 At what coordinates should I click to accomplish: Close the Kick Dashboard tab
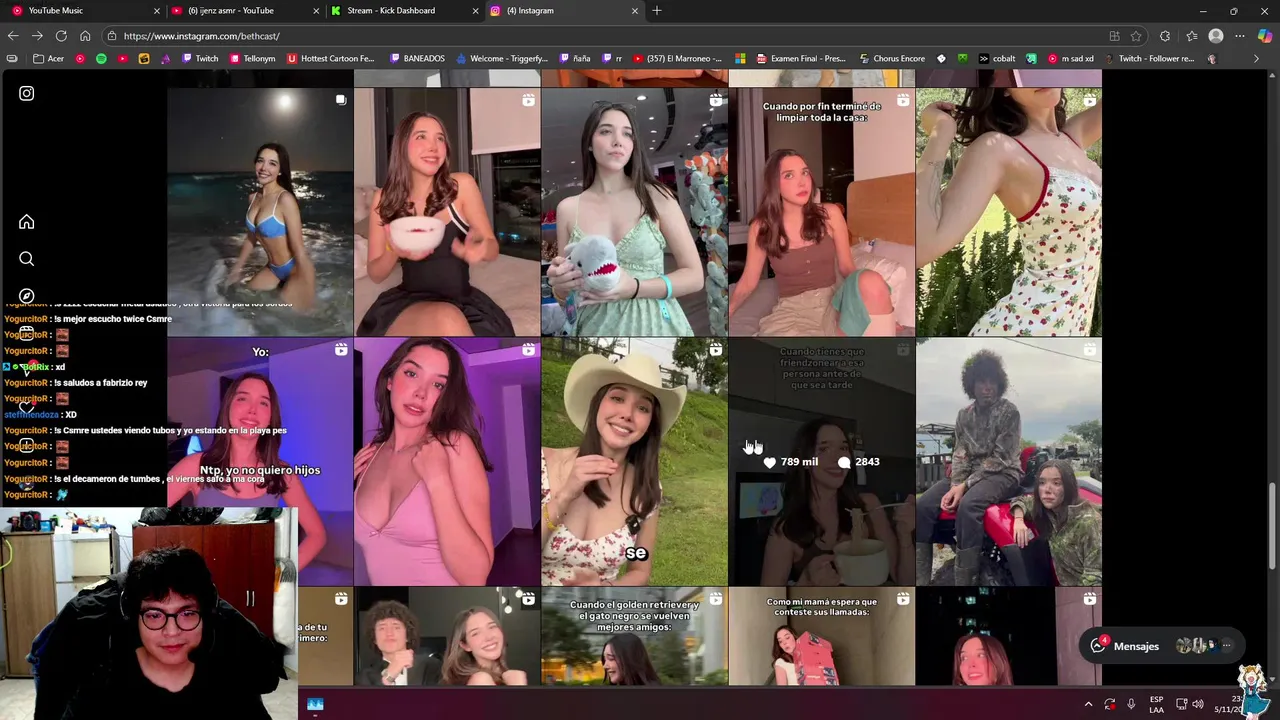click(475, 11)
